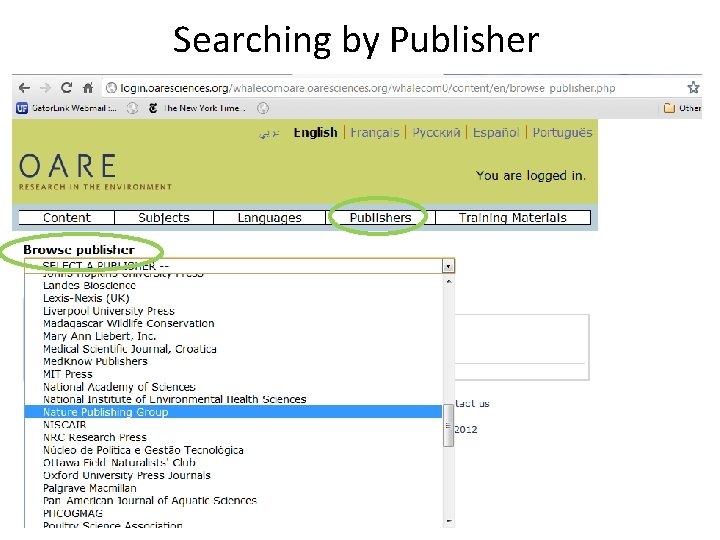This screenshot has width=720, height=540.
Task: Open the Content tab
Action: tap(67, 218)
